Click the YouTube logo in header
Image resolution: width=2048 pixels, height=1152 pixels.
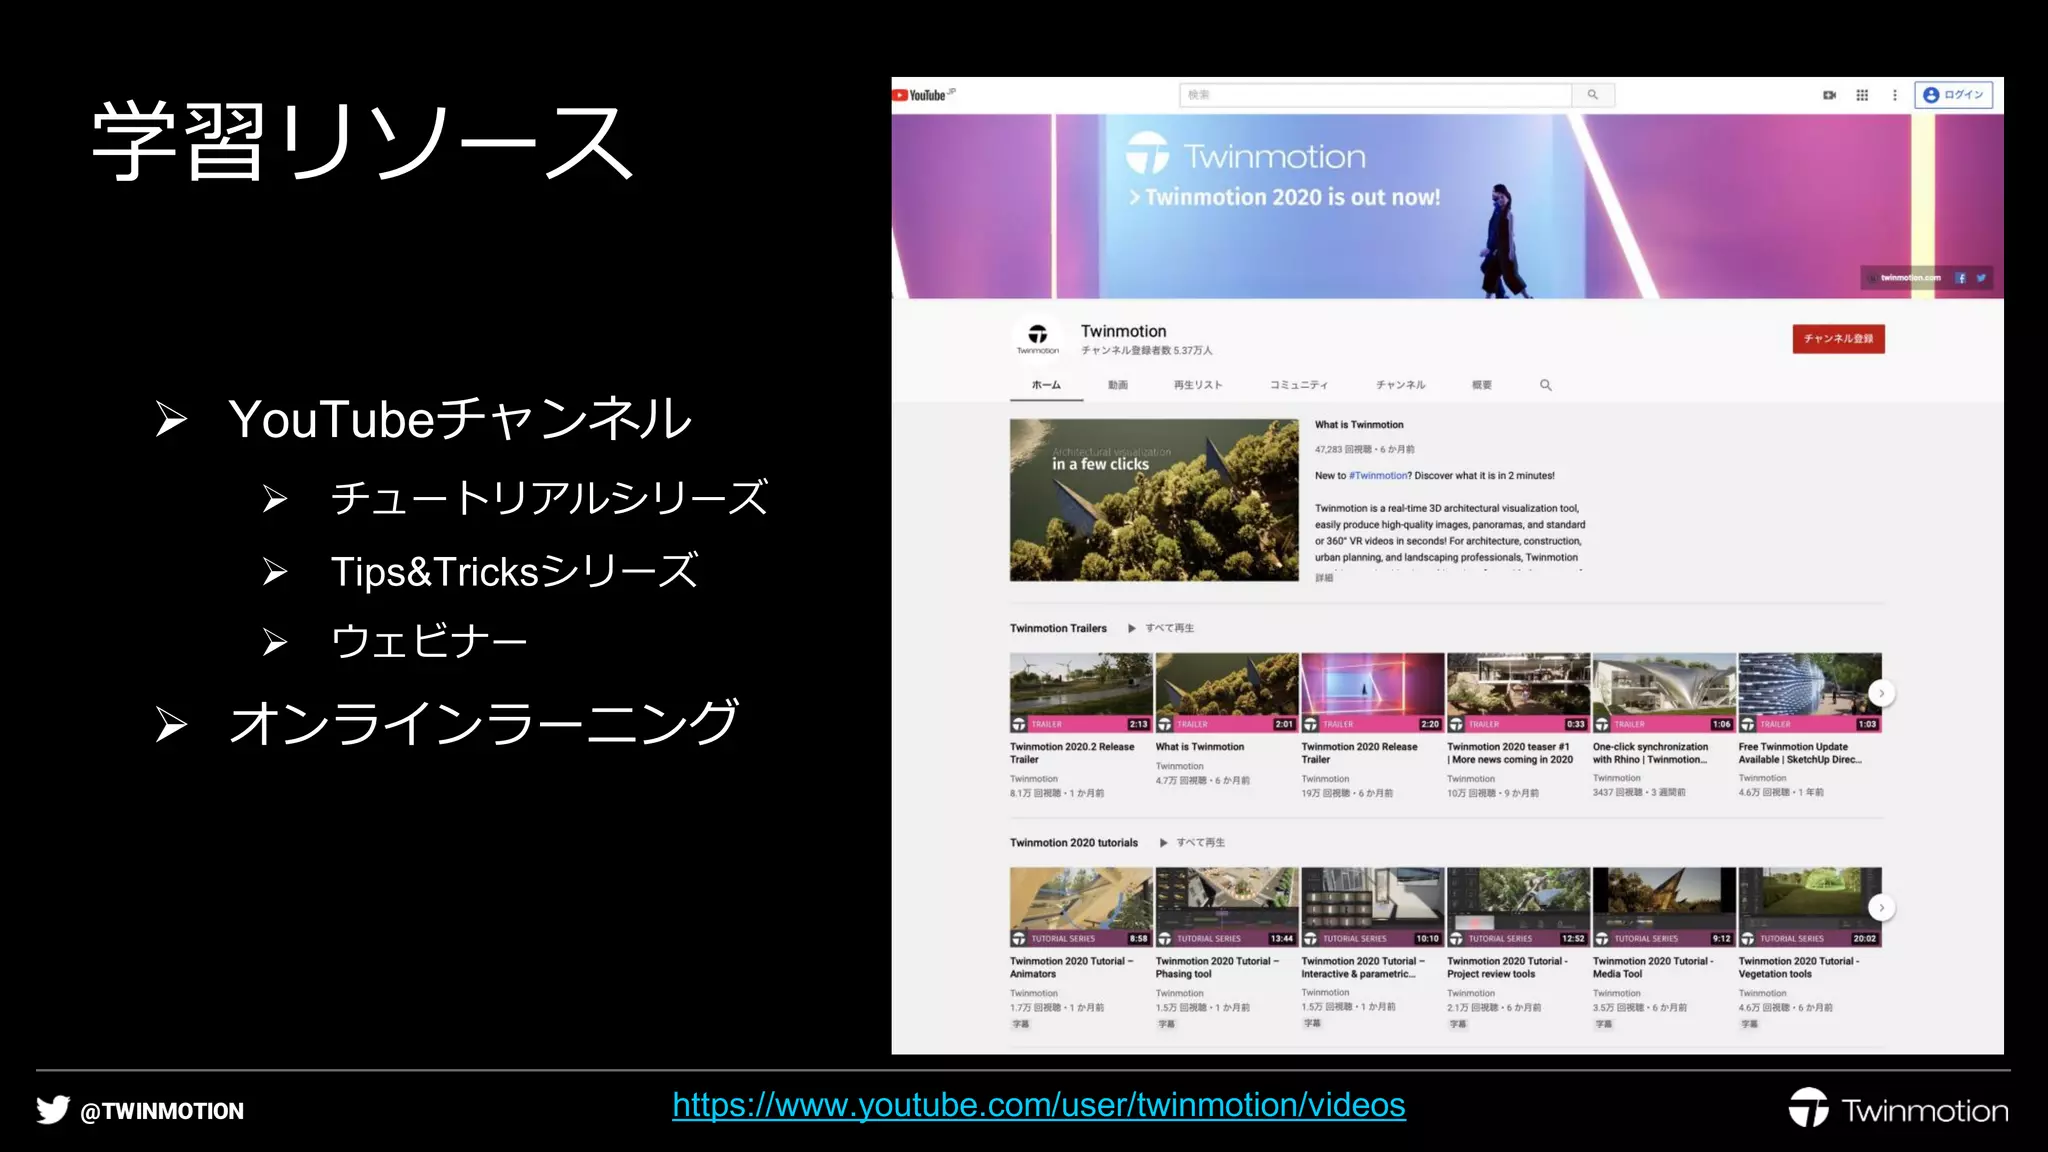924,95
